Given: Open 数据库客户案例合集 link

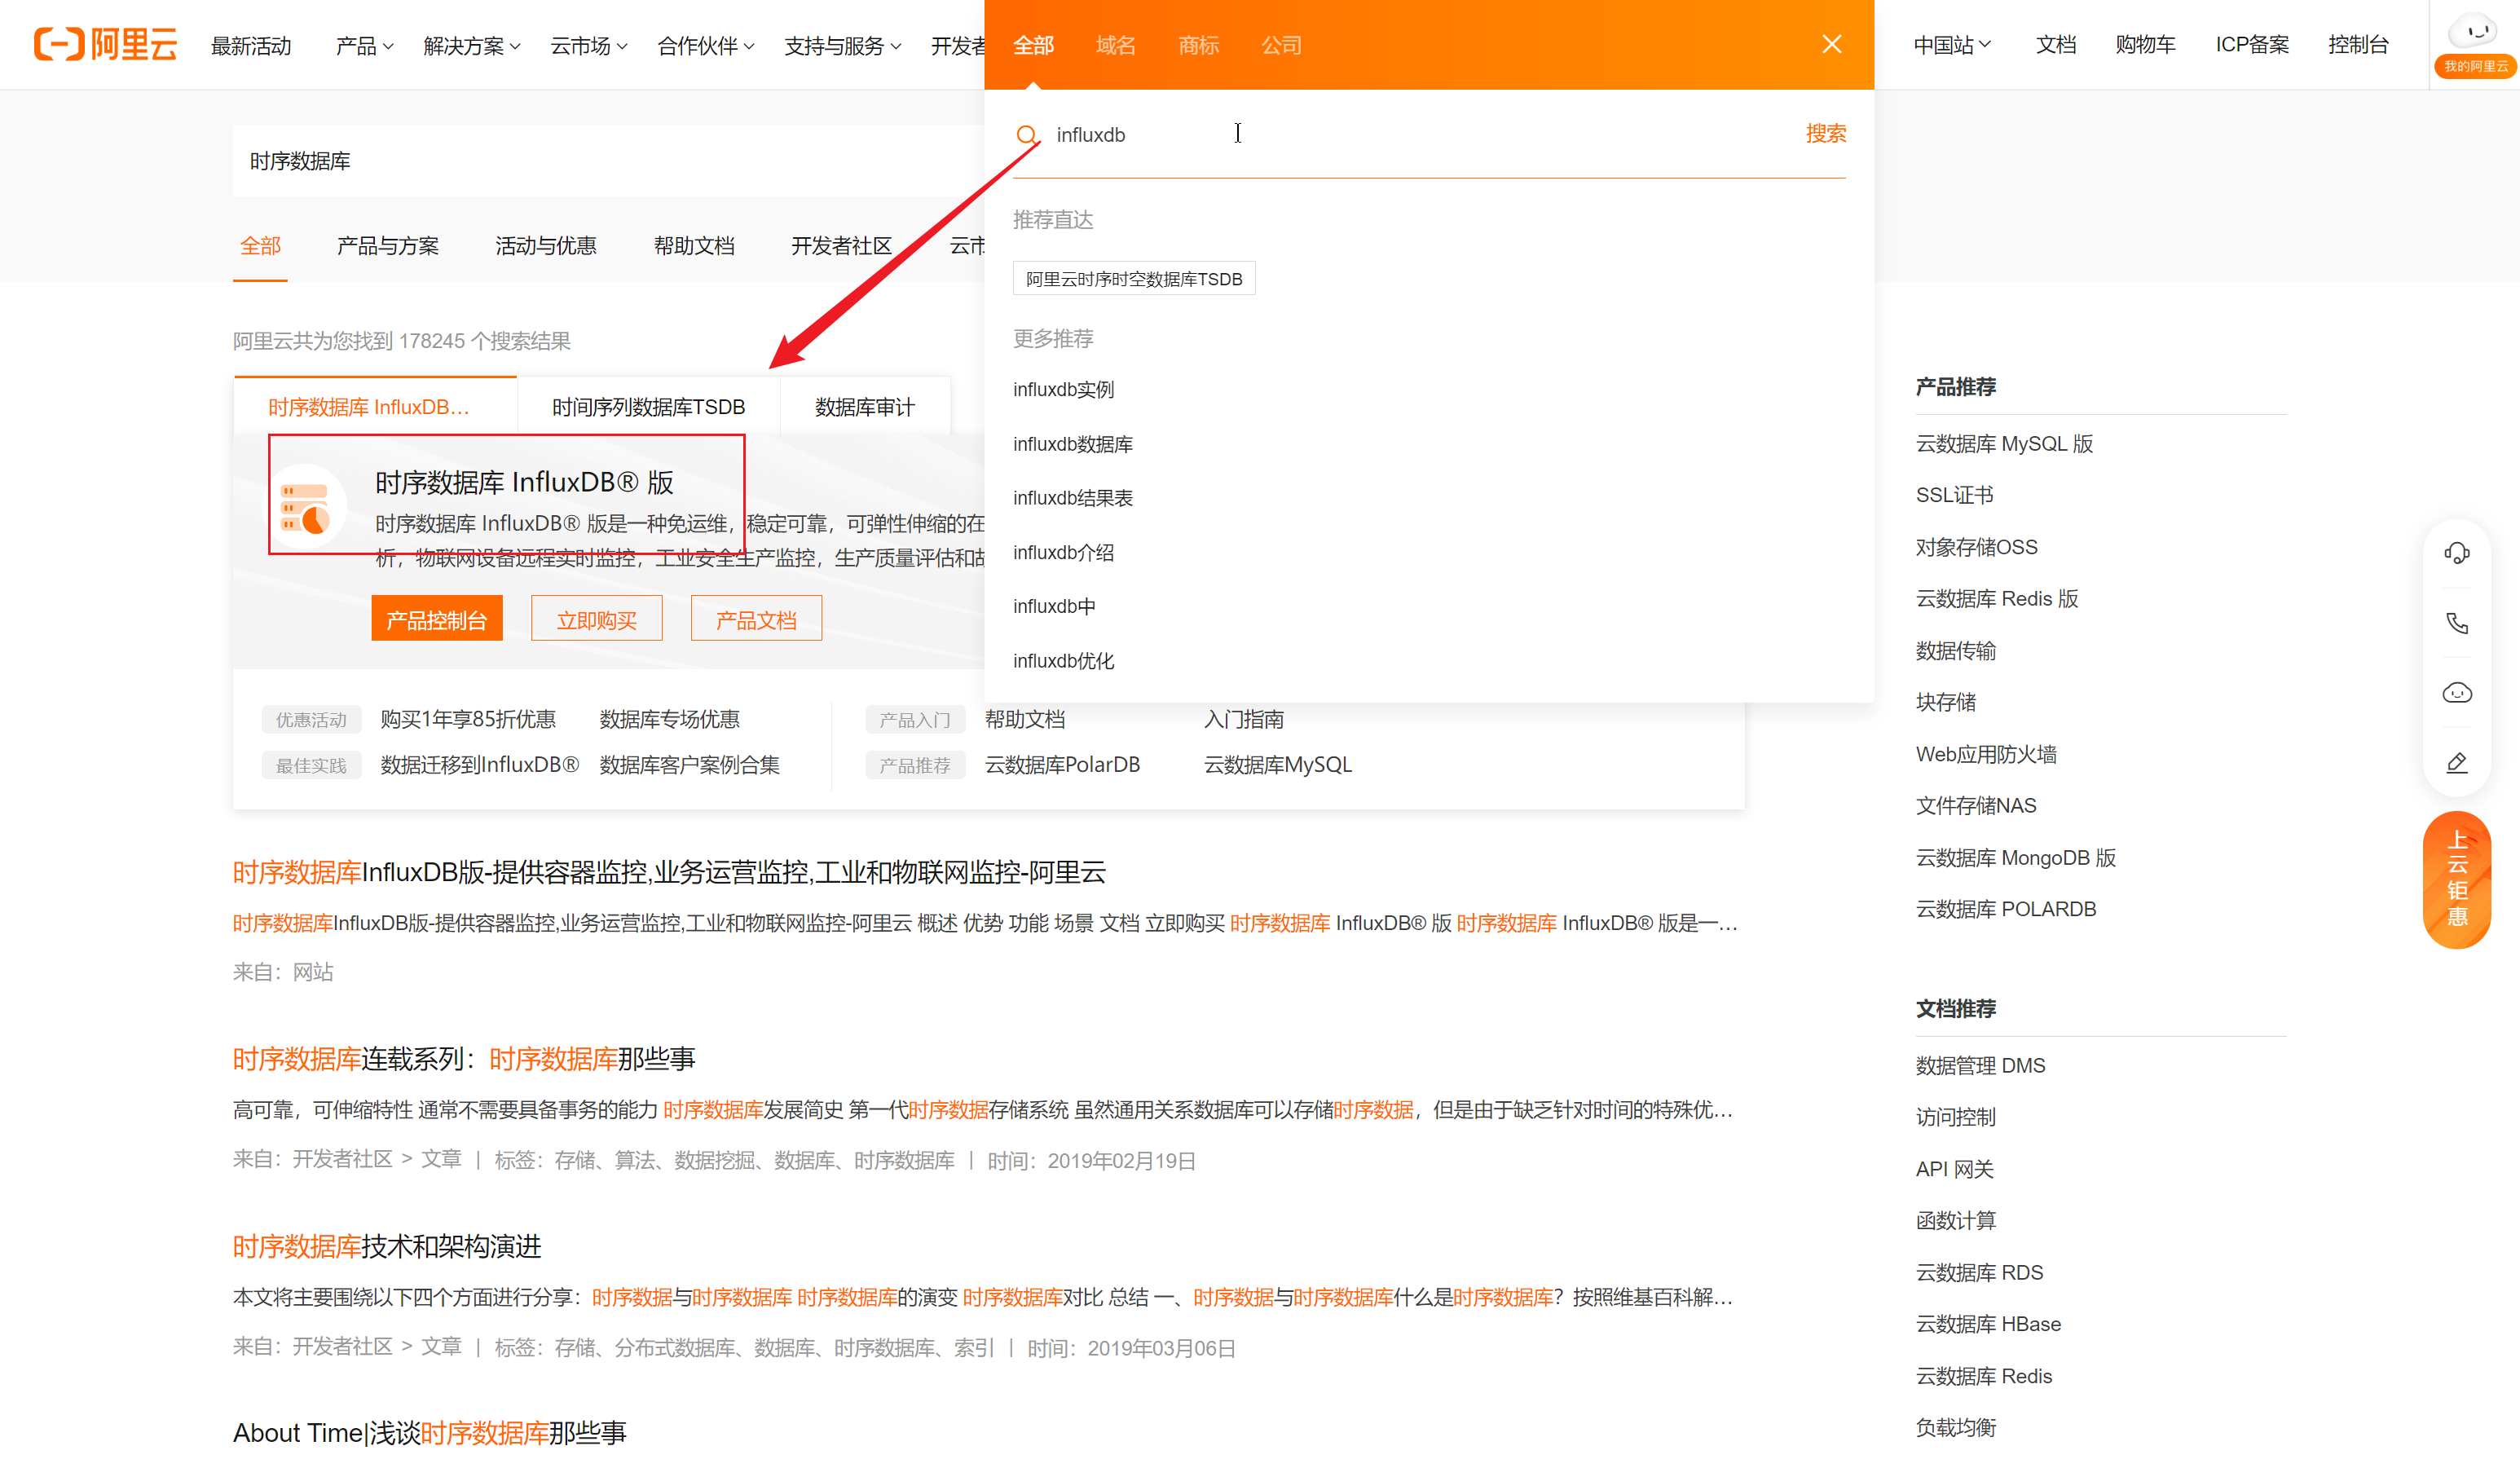Looking at the screenshot, I should pyautogui.click(x=689, y=765).
